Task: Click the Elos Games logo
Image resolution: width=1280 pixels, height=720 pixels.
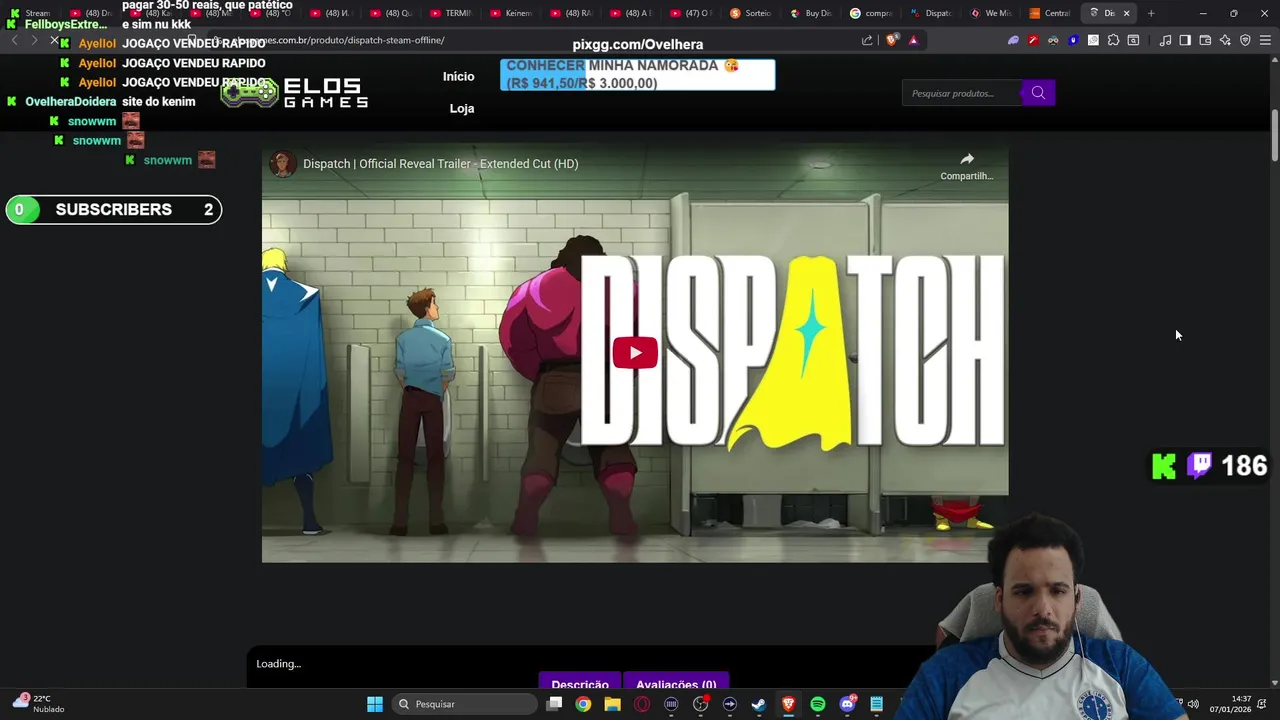Action: [294, 93]
